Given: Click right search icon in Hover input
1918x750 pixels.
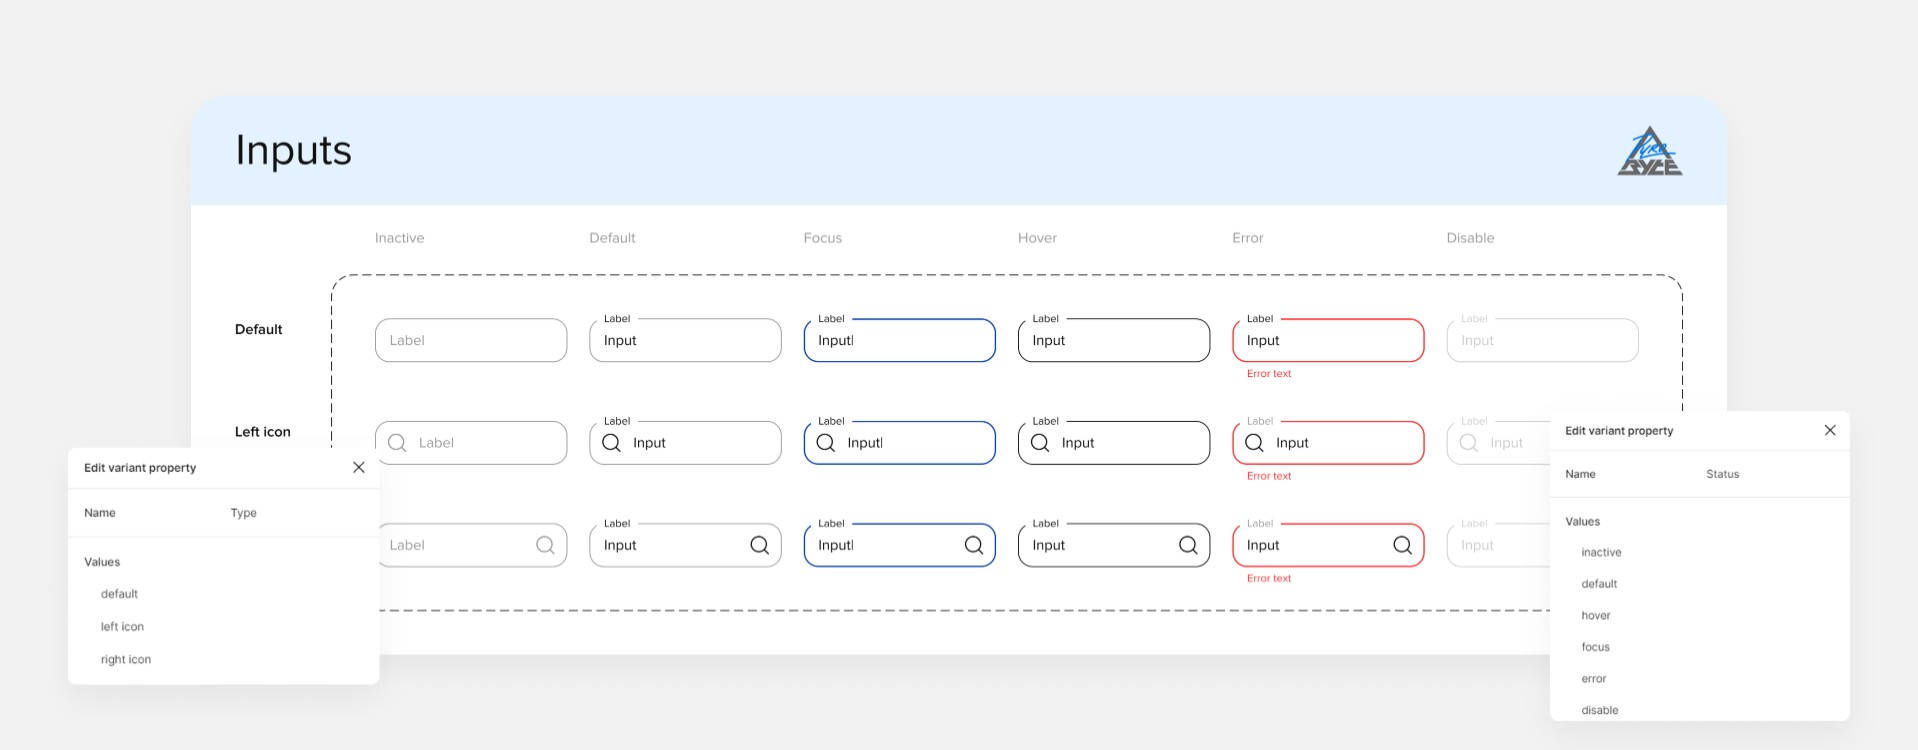Looking at the screenshot, I should 1188,545.
